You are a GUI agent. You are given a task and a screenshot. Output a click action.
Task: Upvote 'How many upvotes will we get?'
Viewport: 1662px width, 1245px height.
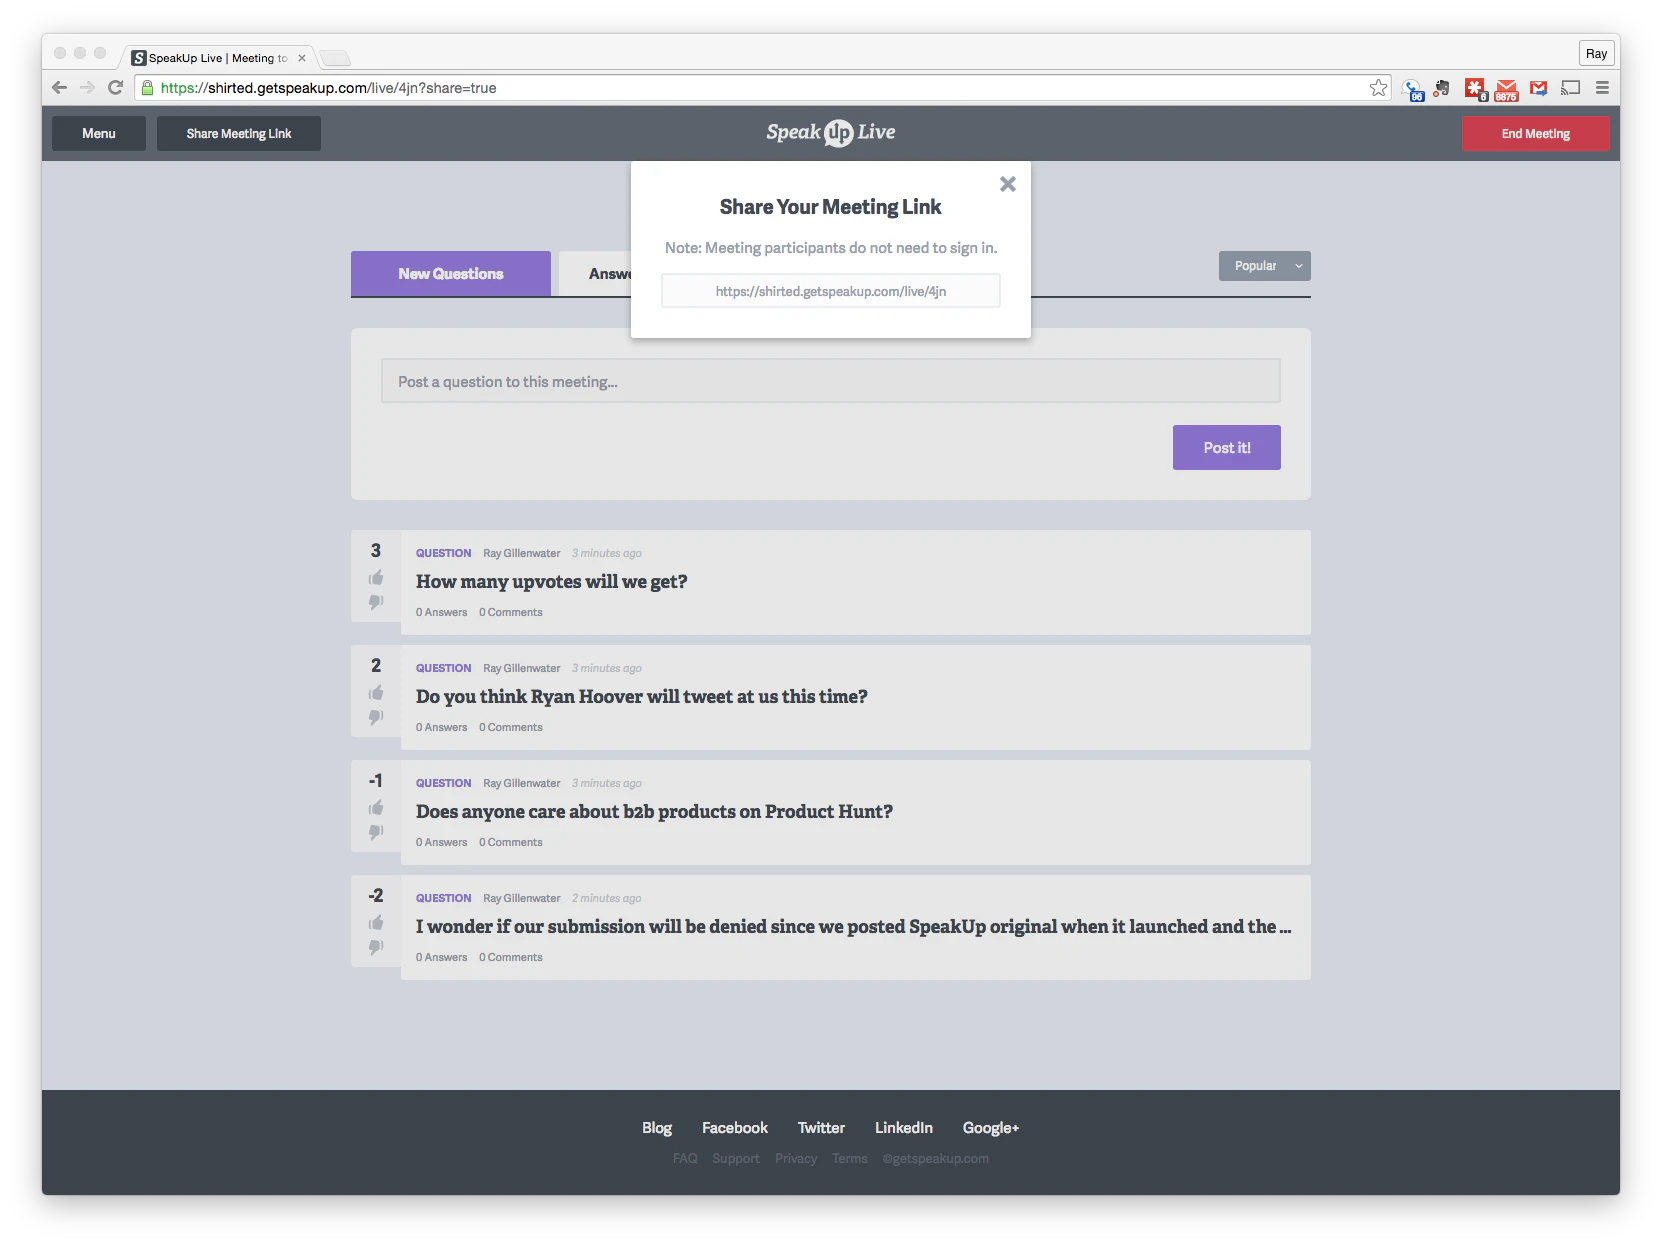(x=376, y=578)
